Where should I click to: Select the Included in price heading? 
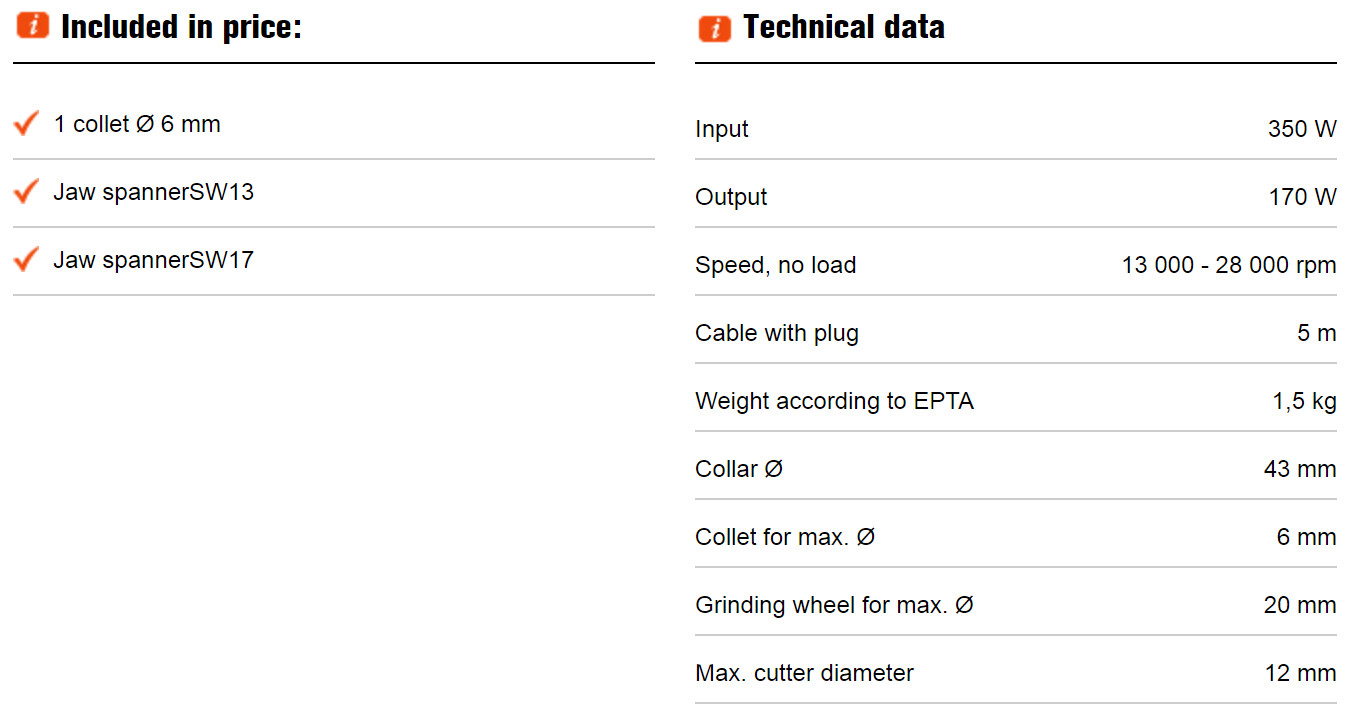pyautogui.click(x=181, y=27)
